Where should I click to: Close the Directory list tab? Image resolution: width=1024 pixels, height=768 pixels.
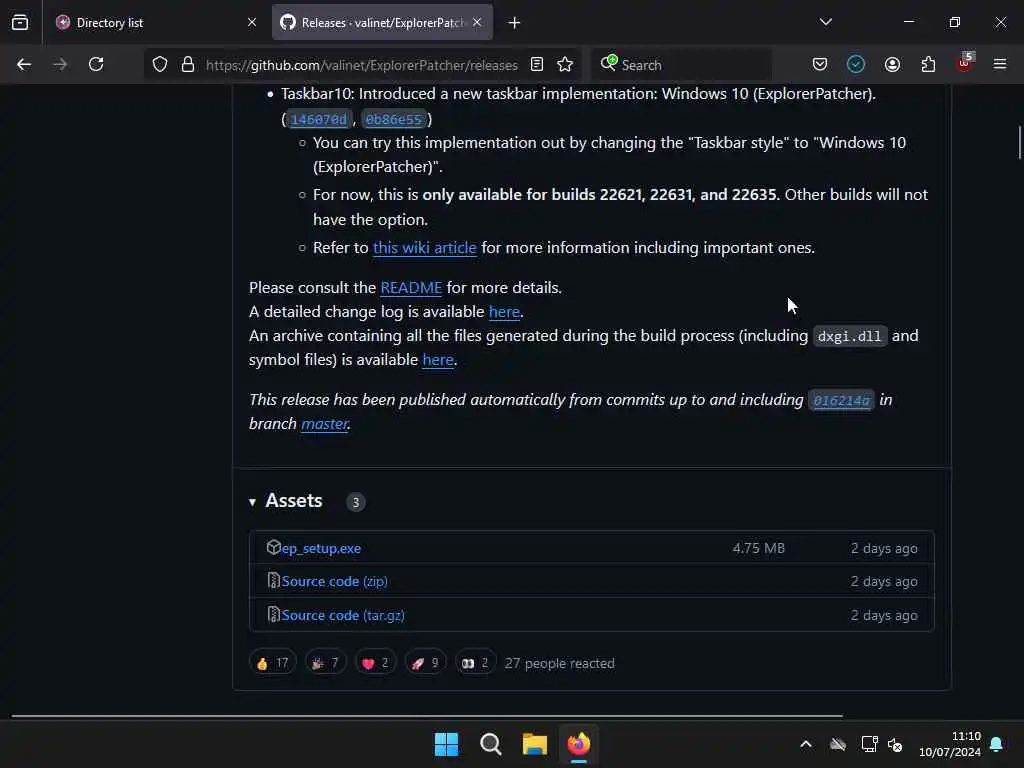pos(252,23)
